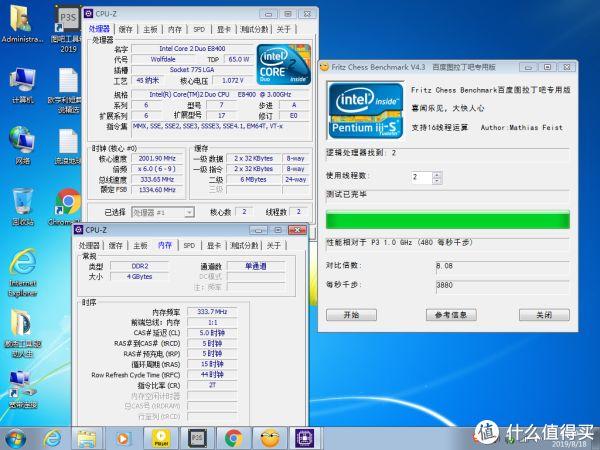Select 缓存 tab in lower CPU-Z window
The image size is (600, 450).
pos(116,246)
